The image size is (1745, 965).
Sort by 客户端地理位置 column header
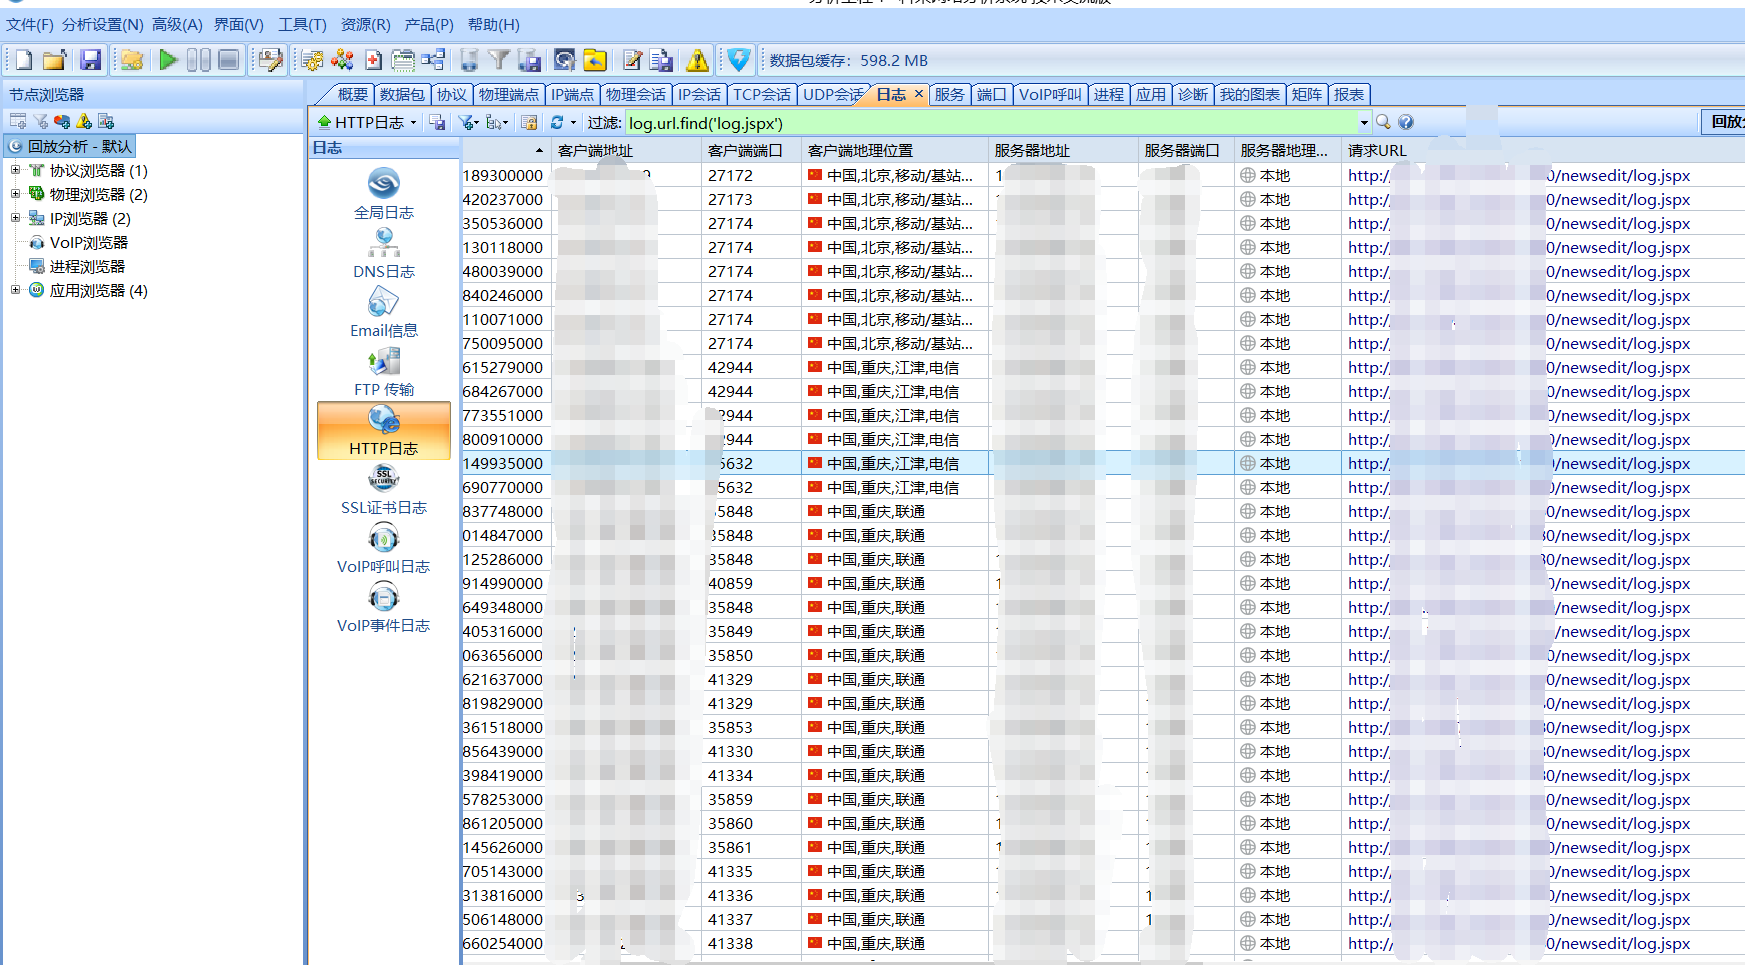point(895,151)
